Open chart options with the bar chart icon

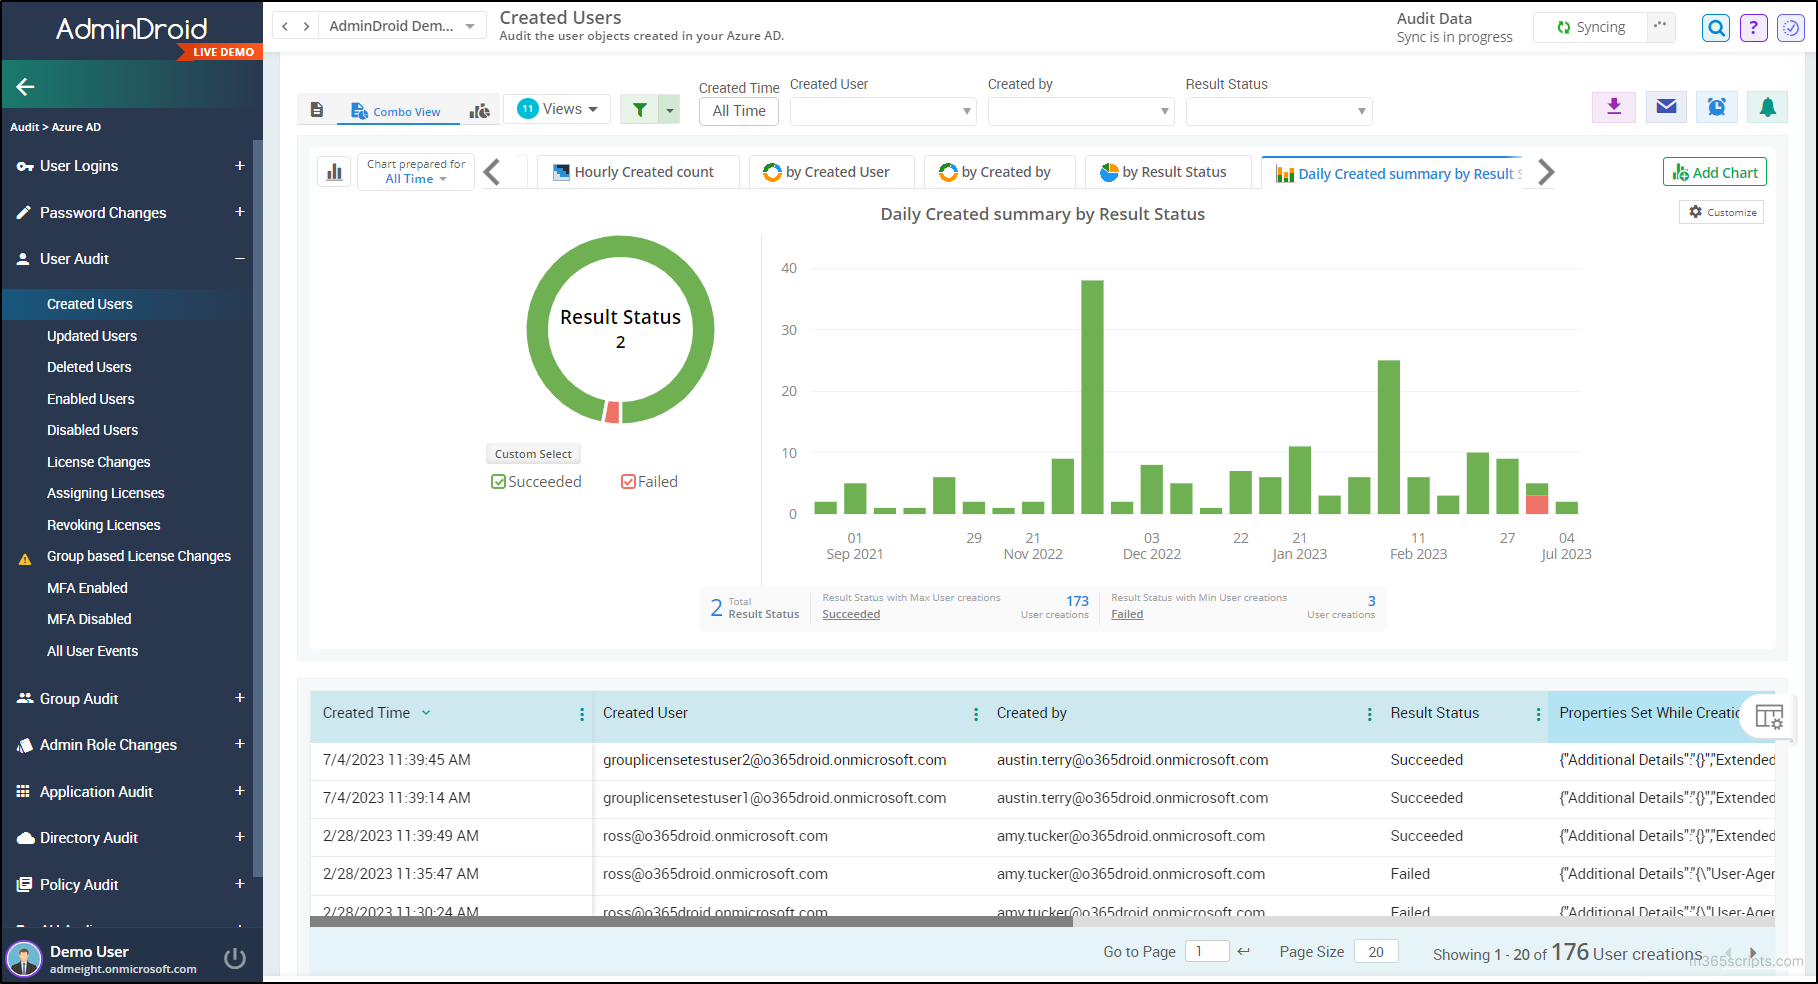[334, 171]
